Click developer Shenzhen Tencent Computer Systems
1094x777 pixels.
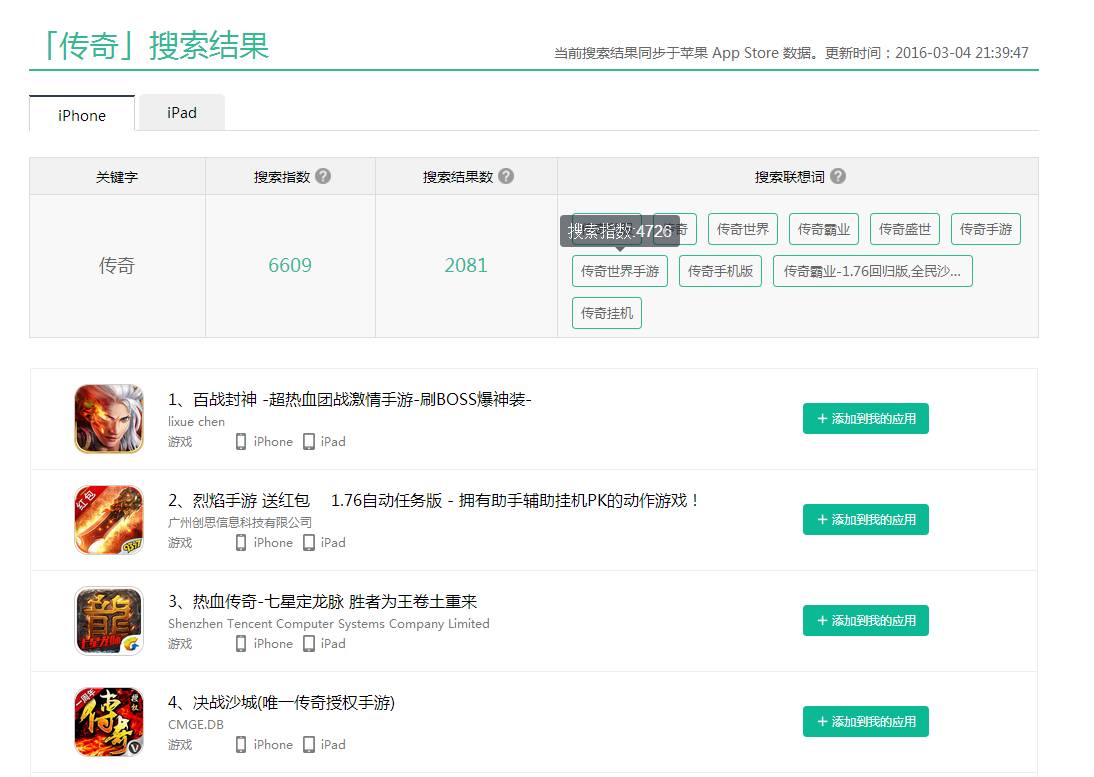(329, 624)
